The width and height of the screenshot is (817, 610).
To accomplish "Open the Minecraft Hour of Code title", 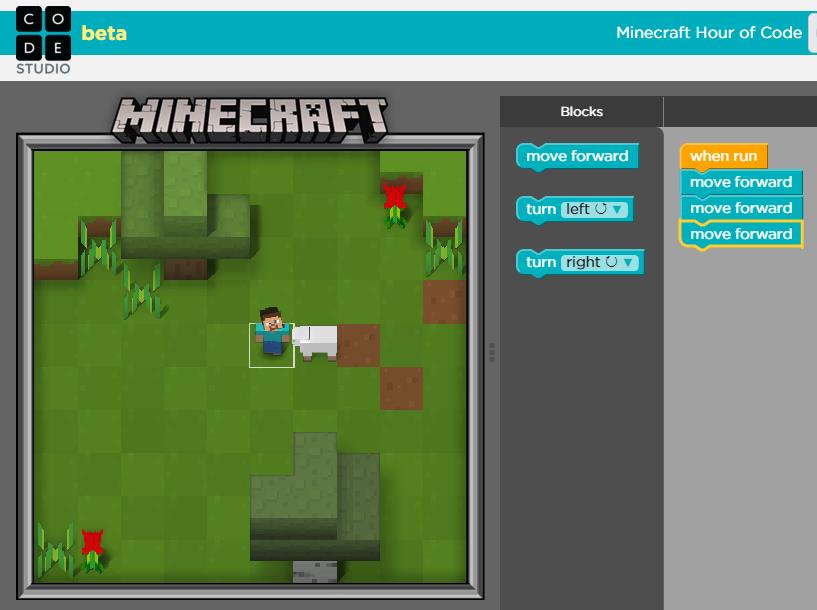I will pos(709,33).
